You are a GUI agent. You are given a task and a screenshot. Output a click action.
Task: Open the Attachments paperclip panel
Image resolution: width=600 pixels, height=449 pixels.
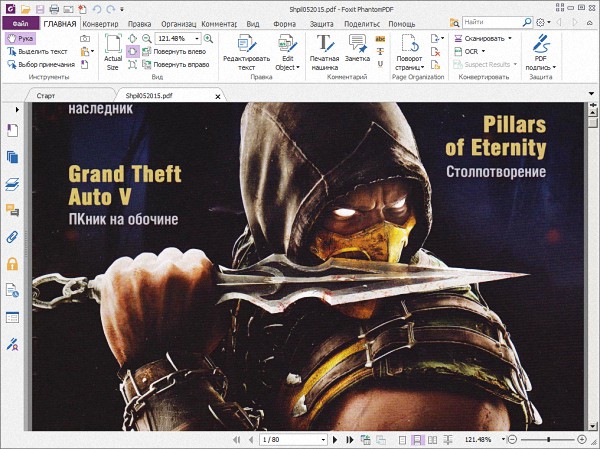[x=12, y=237]
